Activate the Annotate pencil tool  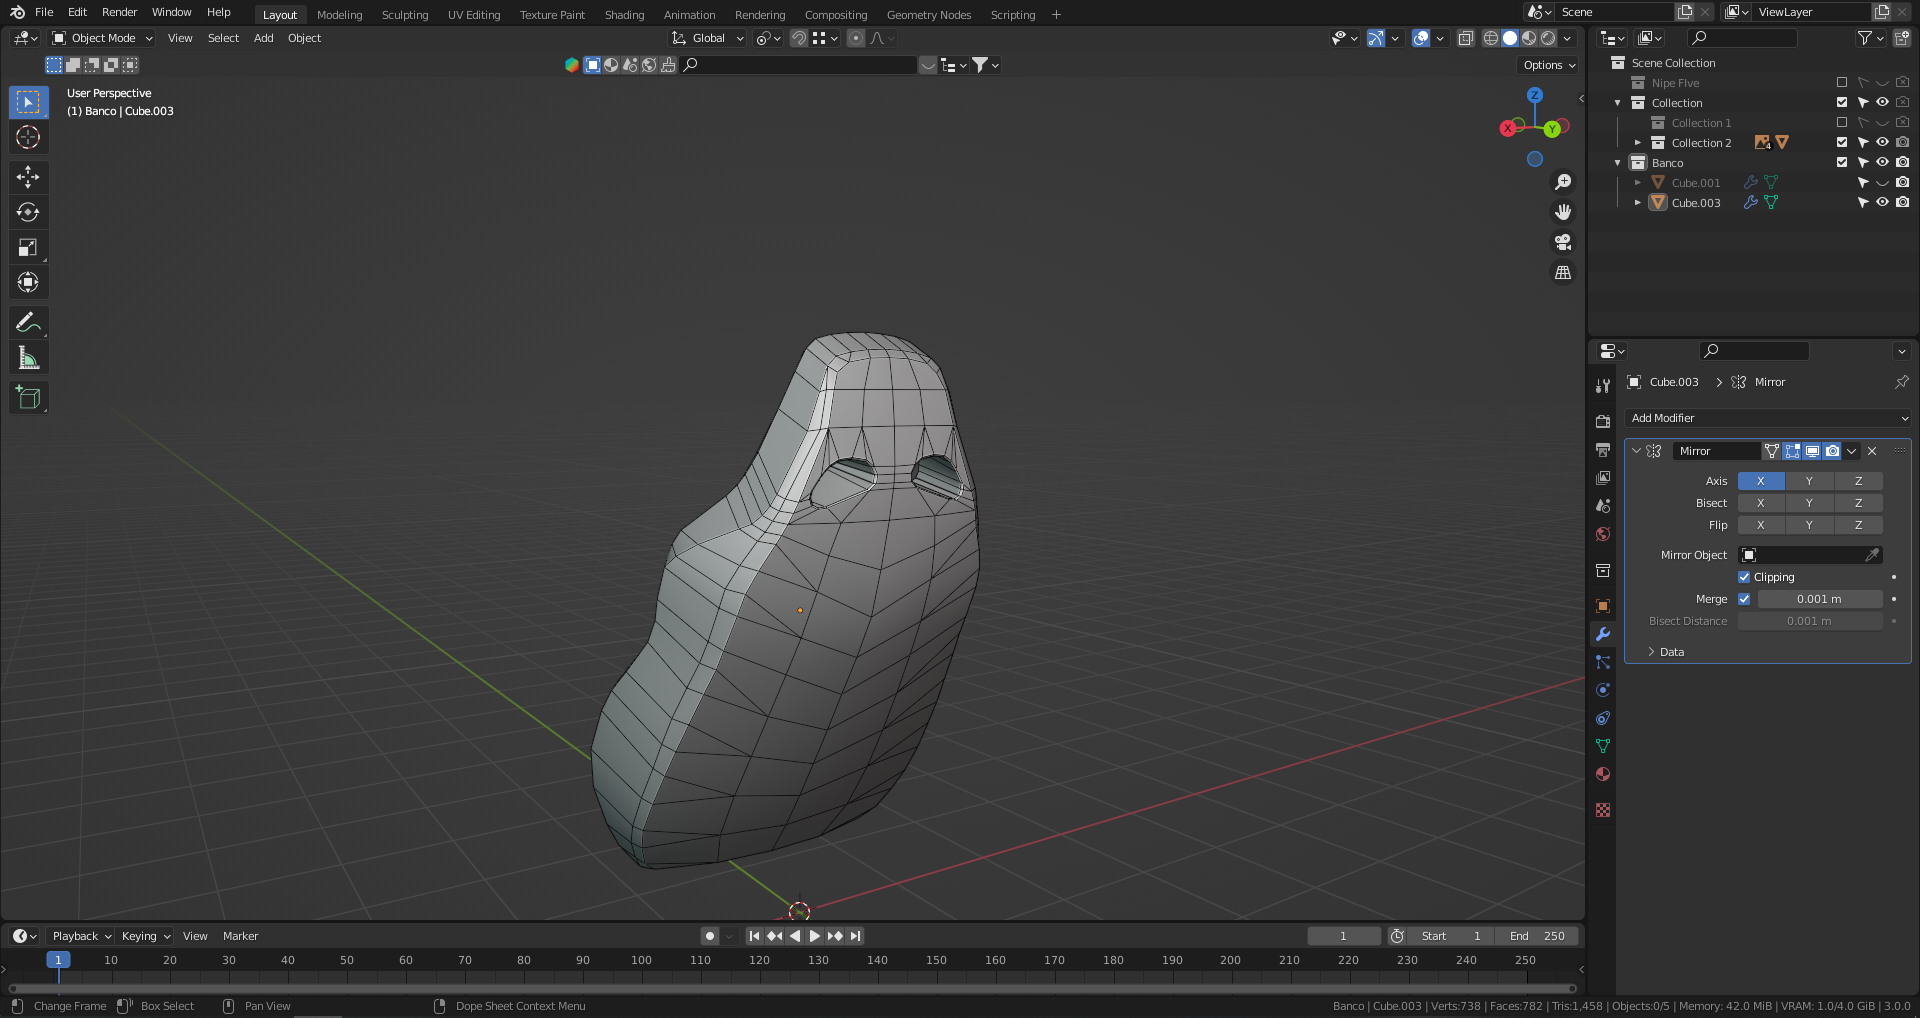pyautogui.click(x=28, y=322)
